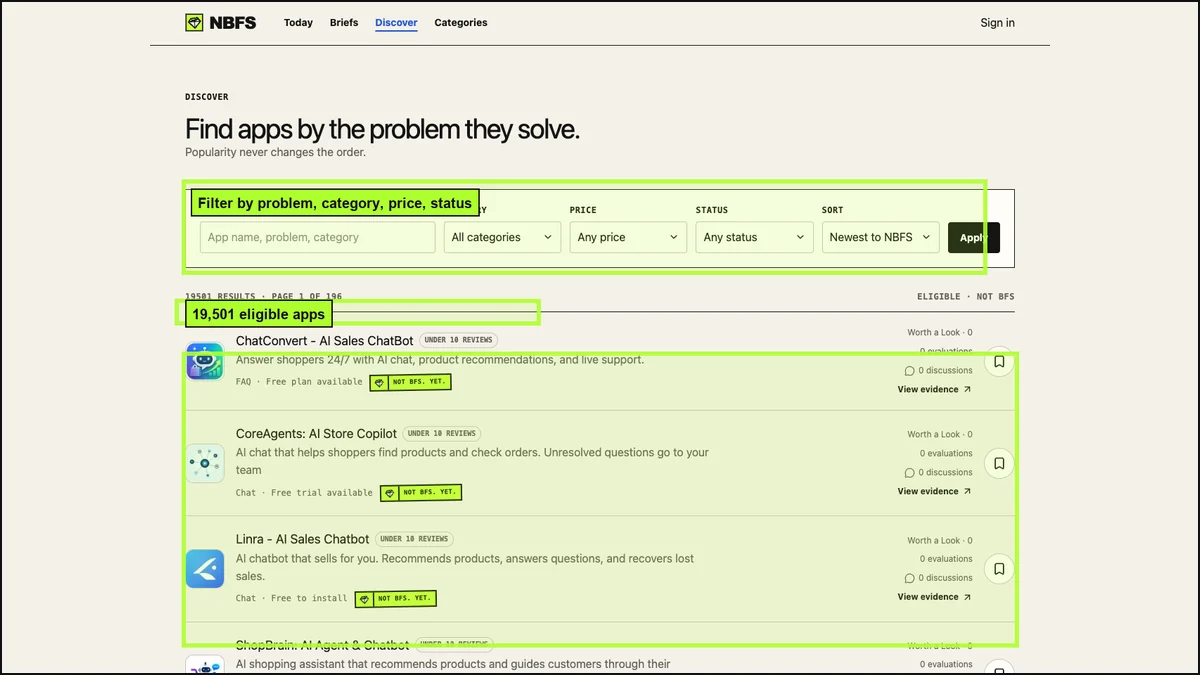The width and height of the screenshot is (1200, 675).
Task: Click the PRICE filter label
Action: [583, 210]
